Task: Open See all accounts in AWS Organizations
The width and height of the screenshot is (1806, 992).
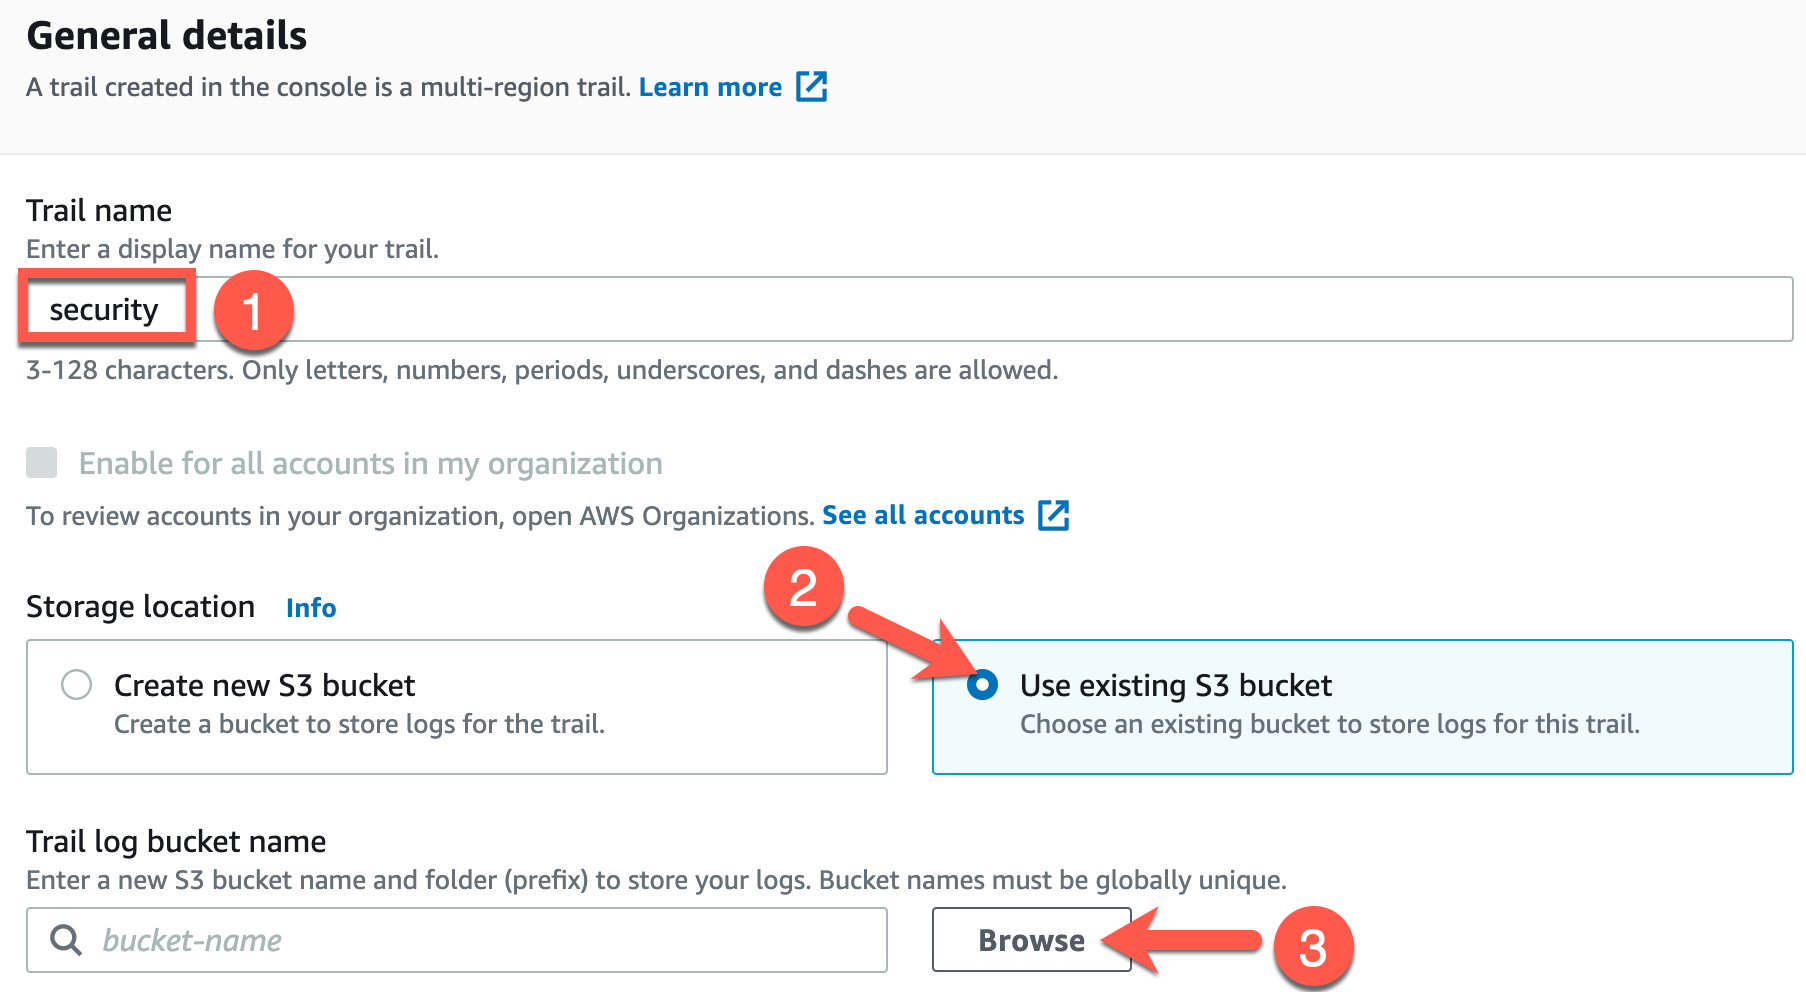Action: coord(921,515)
